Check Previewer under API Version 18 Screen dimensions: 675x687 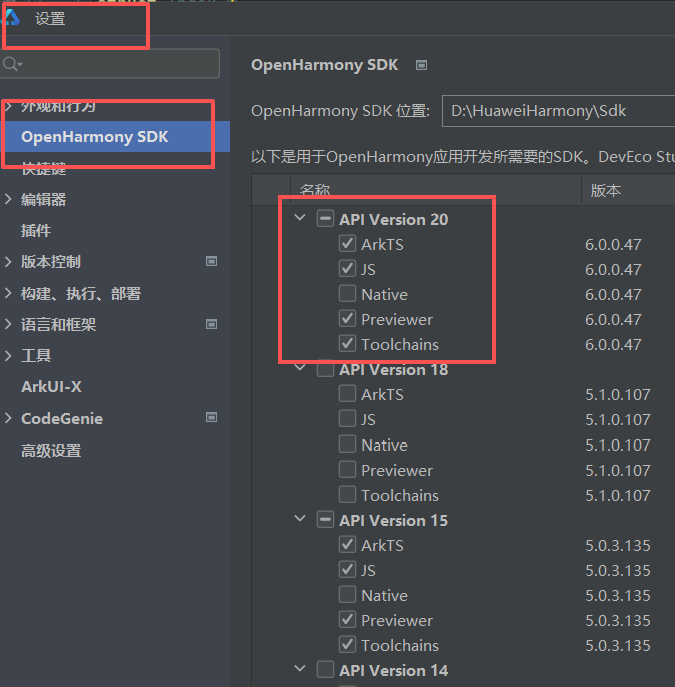pyautogui.click(x=347, y=470)
